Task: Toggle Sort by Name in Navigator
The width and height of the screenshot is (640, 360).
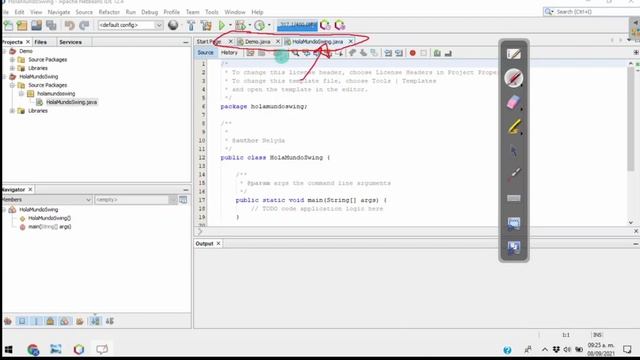Action: click(x=95, y=322)
